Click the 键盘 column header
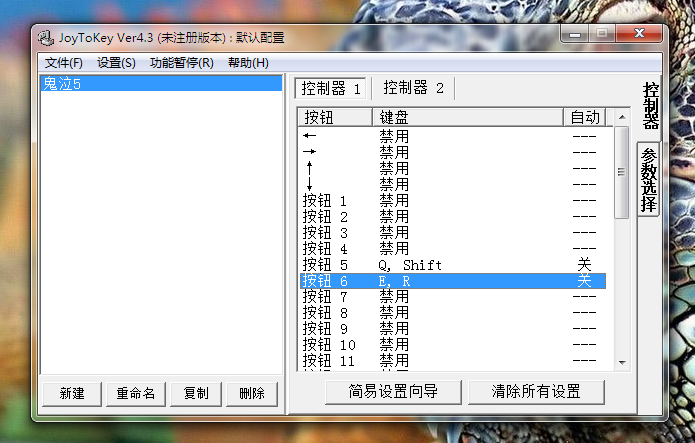The image size is (695, 443). tap(468, 118)
